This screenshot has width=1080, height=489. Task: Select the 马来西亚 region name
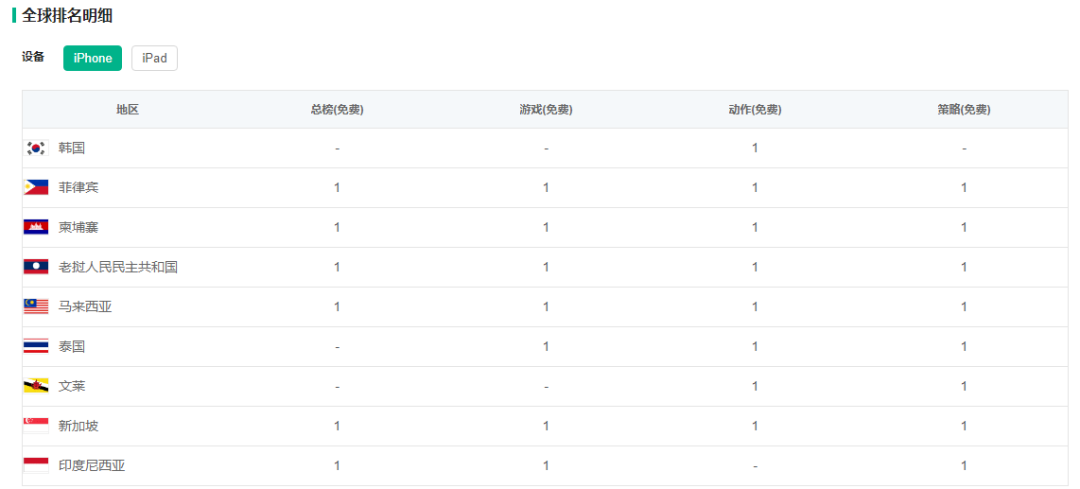(85, 307)
